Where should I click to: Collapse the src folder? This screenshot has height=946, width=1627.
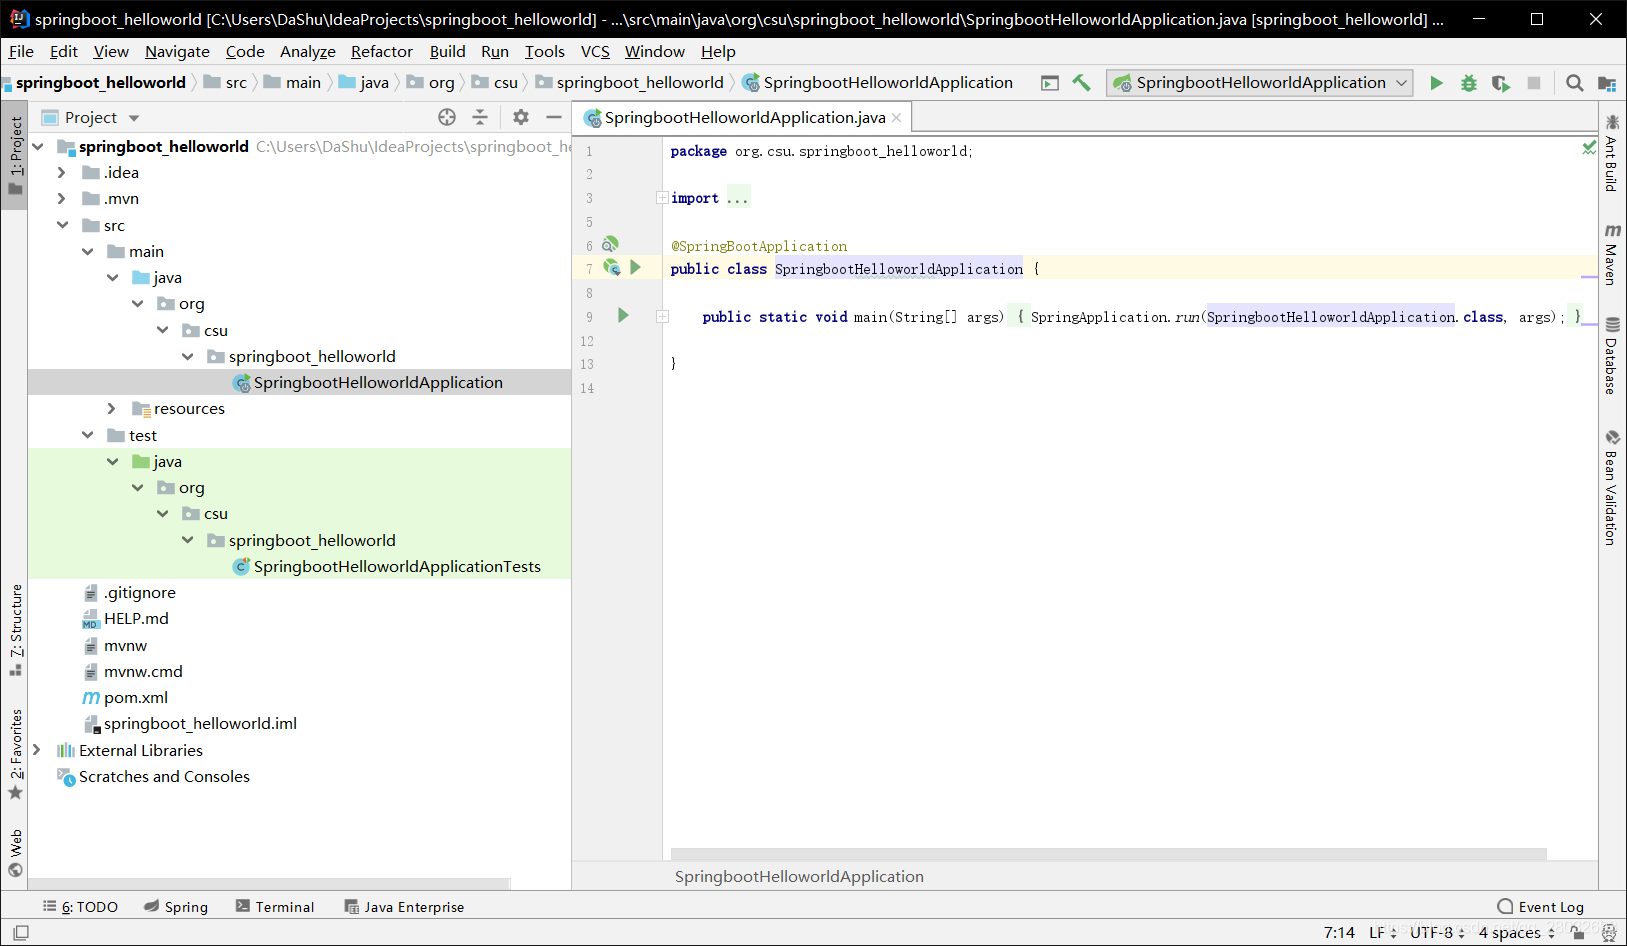(62, 225)
